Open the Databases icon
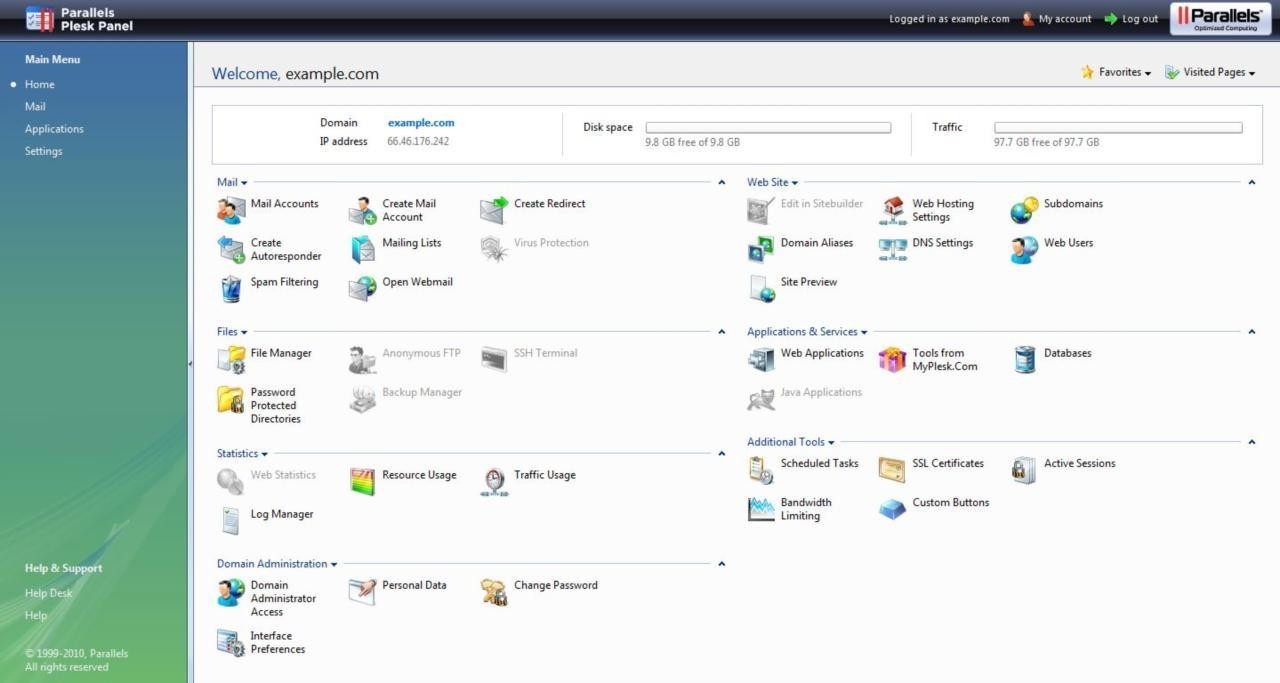The width and height of the screenshot is (1280, 683). (x=1025, y=360)
